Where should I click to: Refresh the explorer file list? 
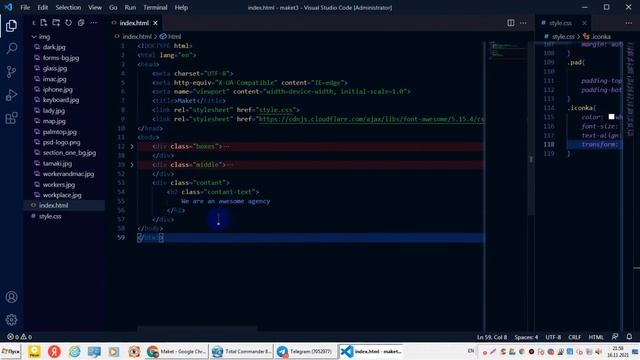[x=69, y=23]
